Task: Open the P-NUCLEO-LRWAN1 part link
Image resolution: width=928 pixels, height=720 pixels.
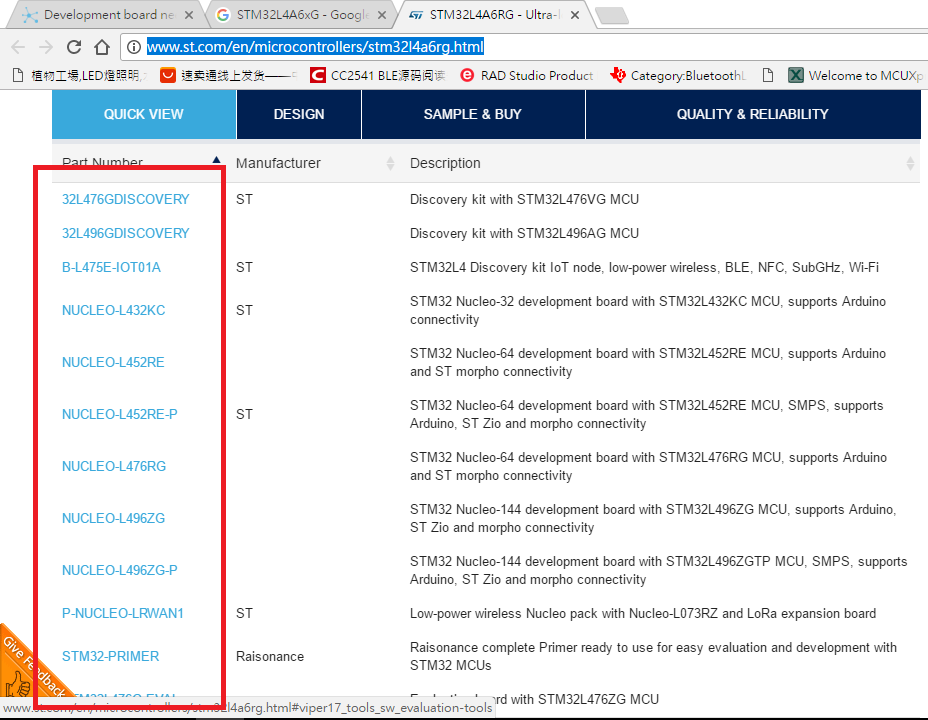Action: click(x=123, y=614)
